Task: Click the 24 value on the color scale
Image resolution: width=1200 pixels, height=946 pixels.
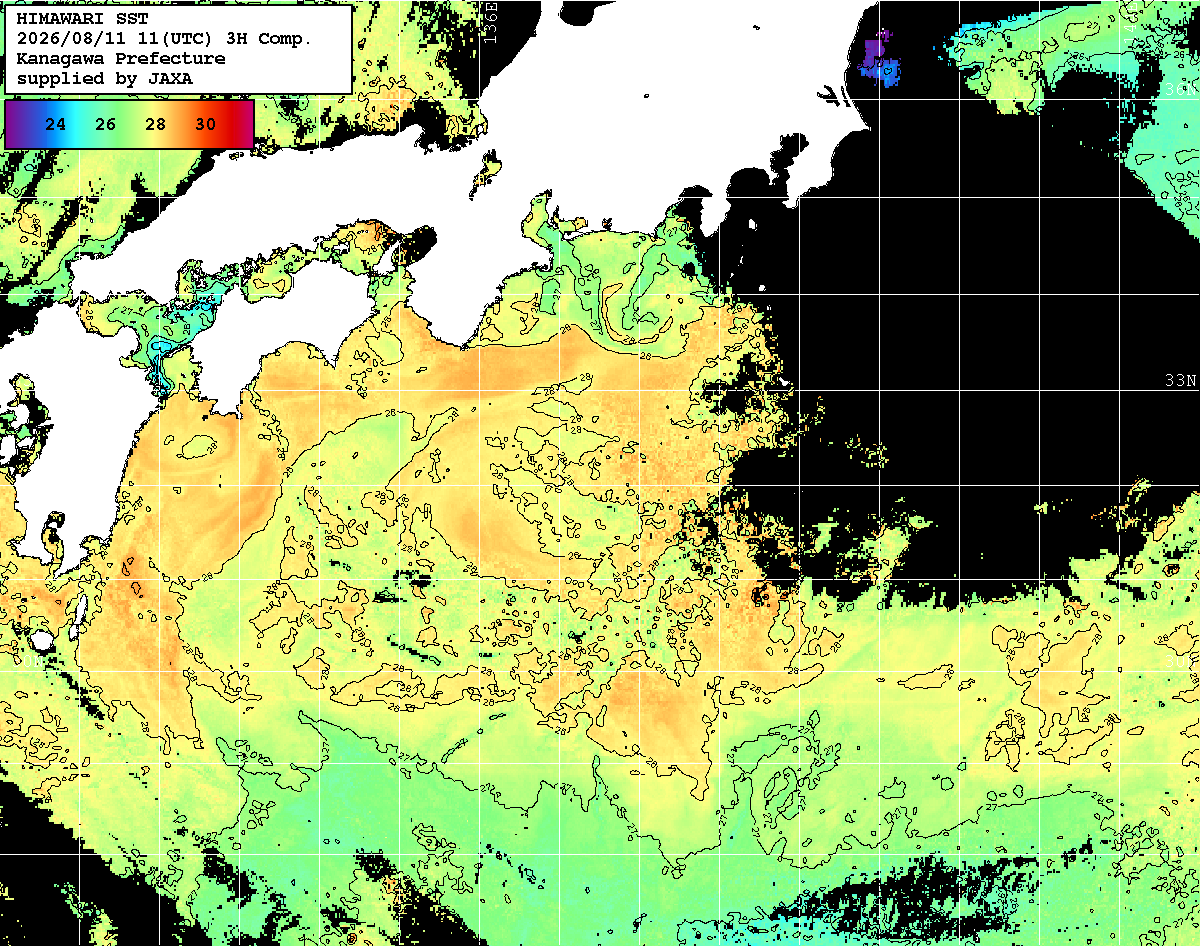Action: 56,125
